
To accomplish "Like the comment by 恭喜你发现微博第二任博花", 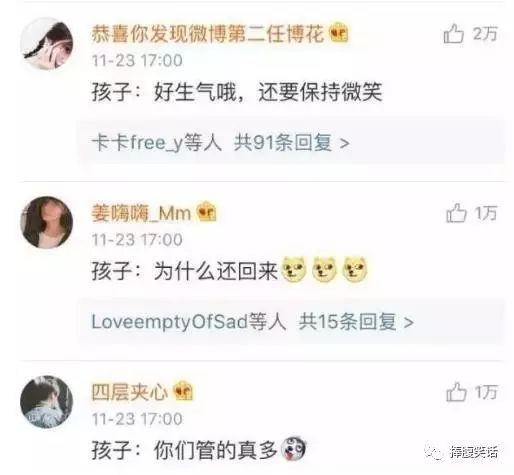I will pos(453,34).
